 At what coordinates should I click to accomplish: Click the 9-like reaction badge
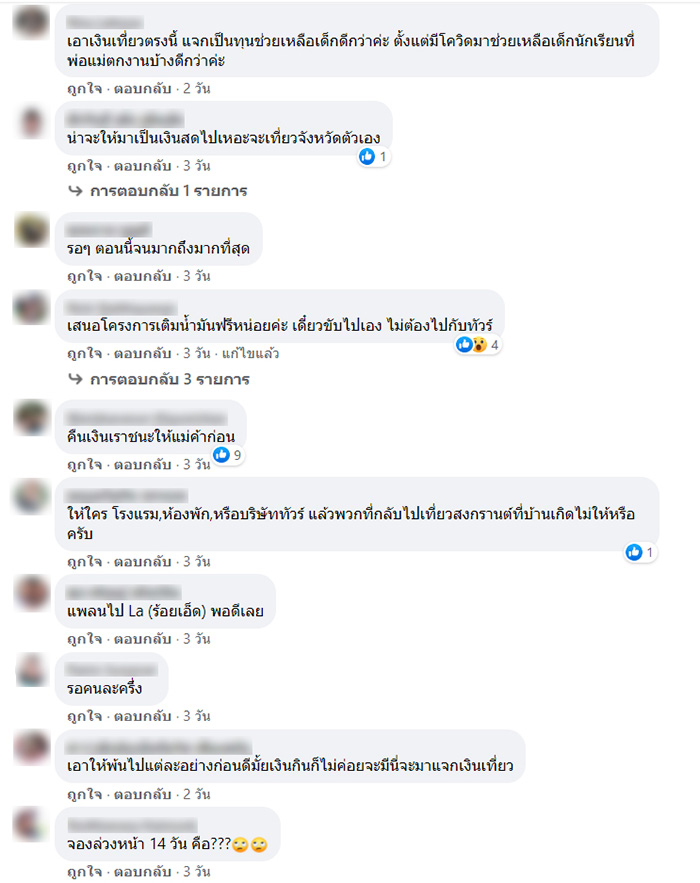click(x=228, y=454)
